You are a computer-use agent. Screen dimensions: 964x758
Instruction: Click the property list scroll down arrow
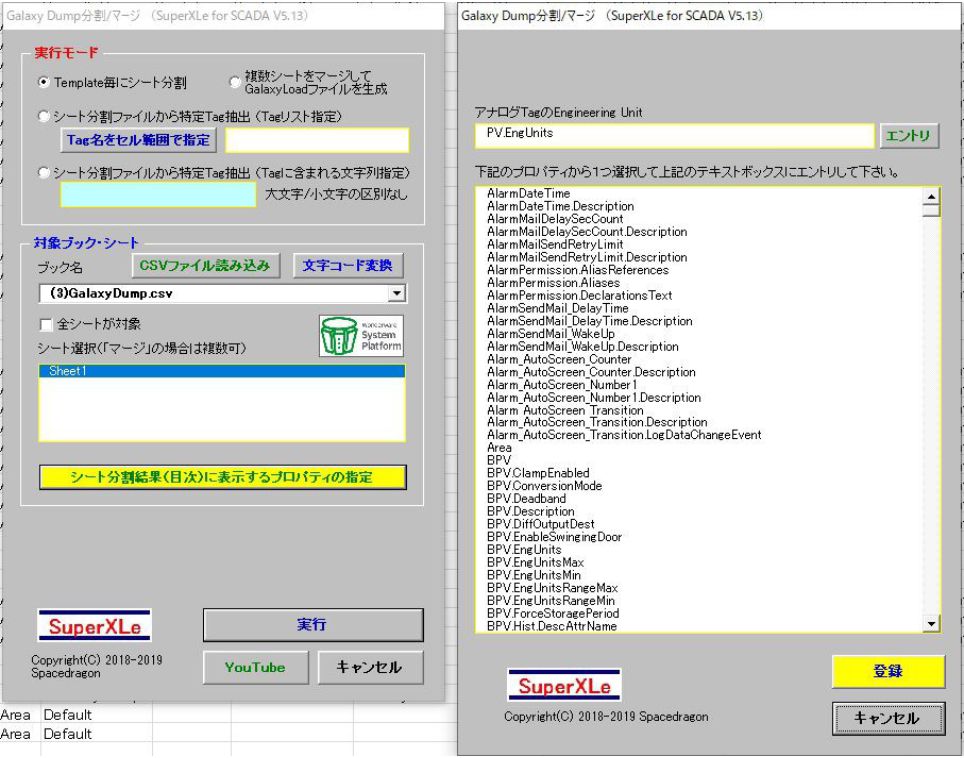pos(931,624)
